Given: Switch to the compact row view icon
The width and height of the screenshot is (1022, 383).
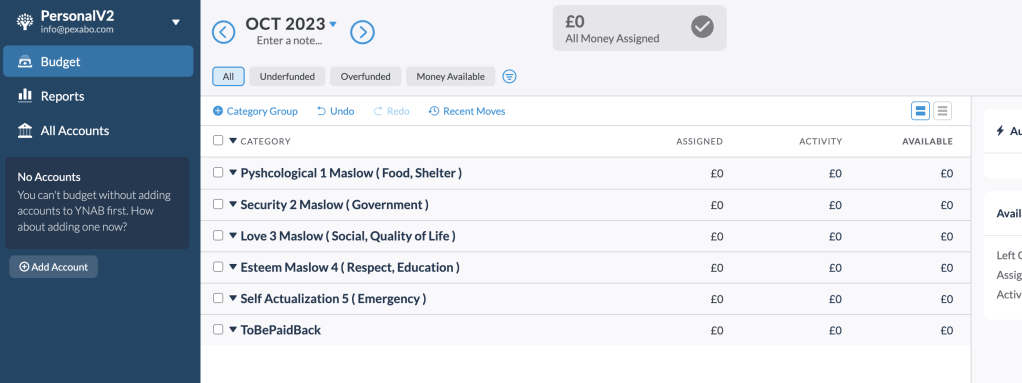Looking at the screenshot, I should (x=942, y=111).
